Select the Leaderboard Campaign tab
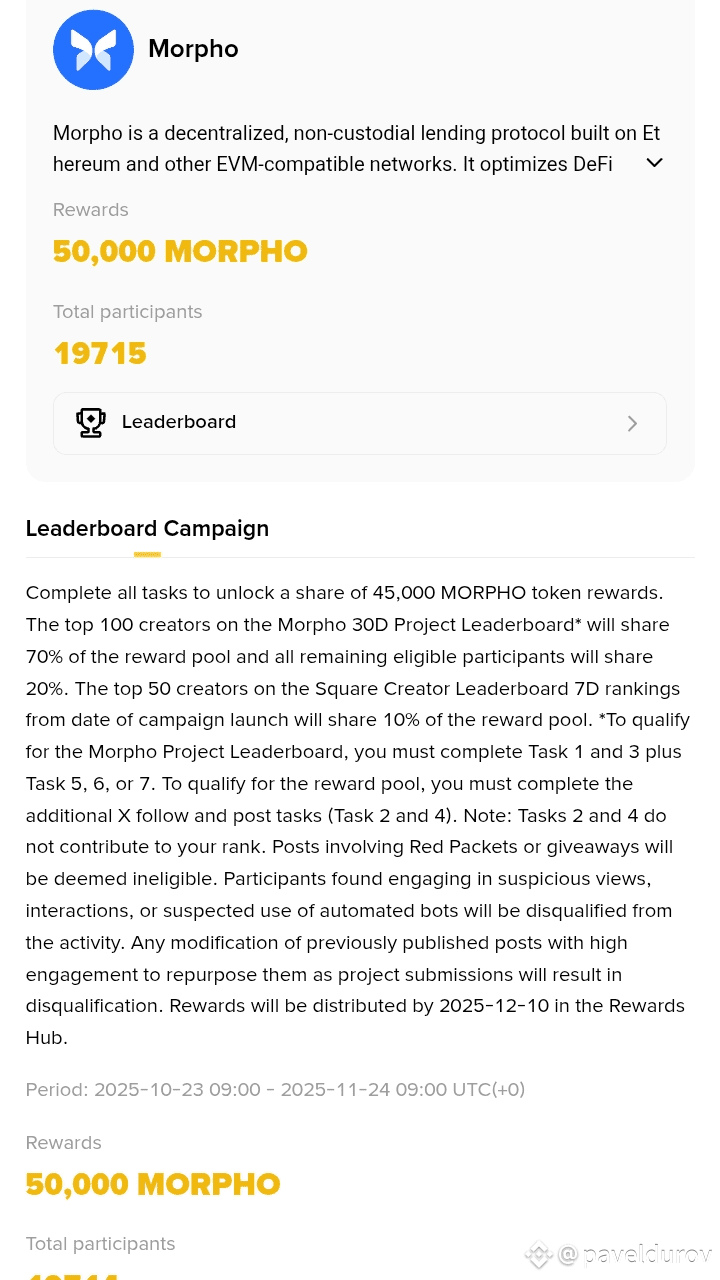 pyautogui.click(x=147, y=528)
